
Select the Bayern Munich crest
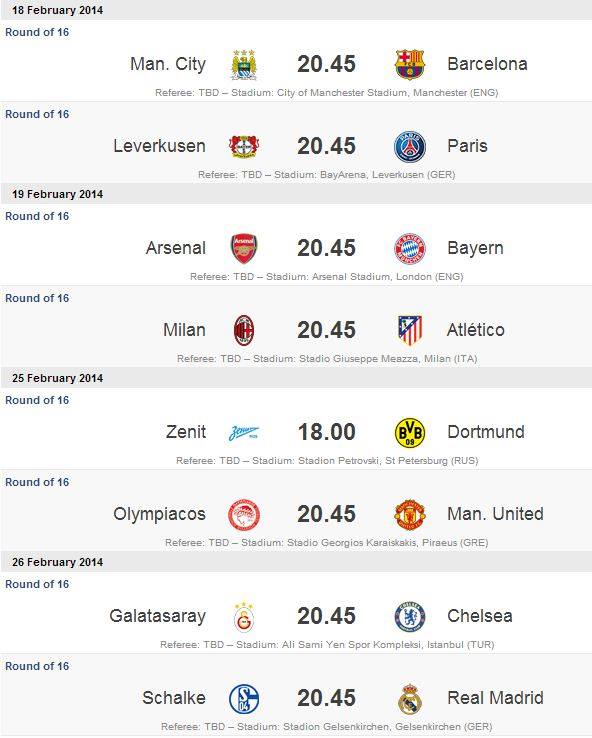(x=410, y=249)
